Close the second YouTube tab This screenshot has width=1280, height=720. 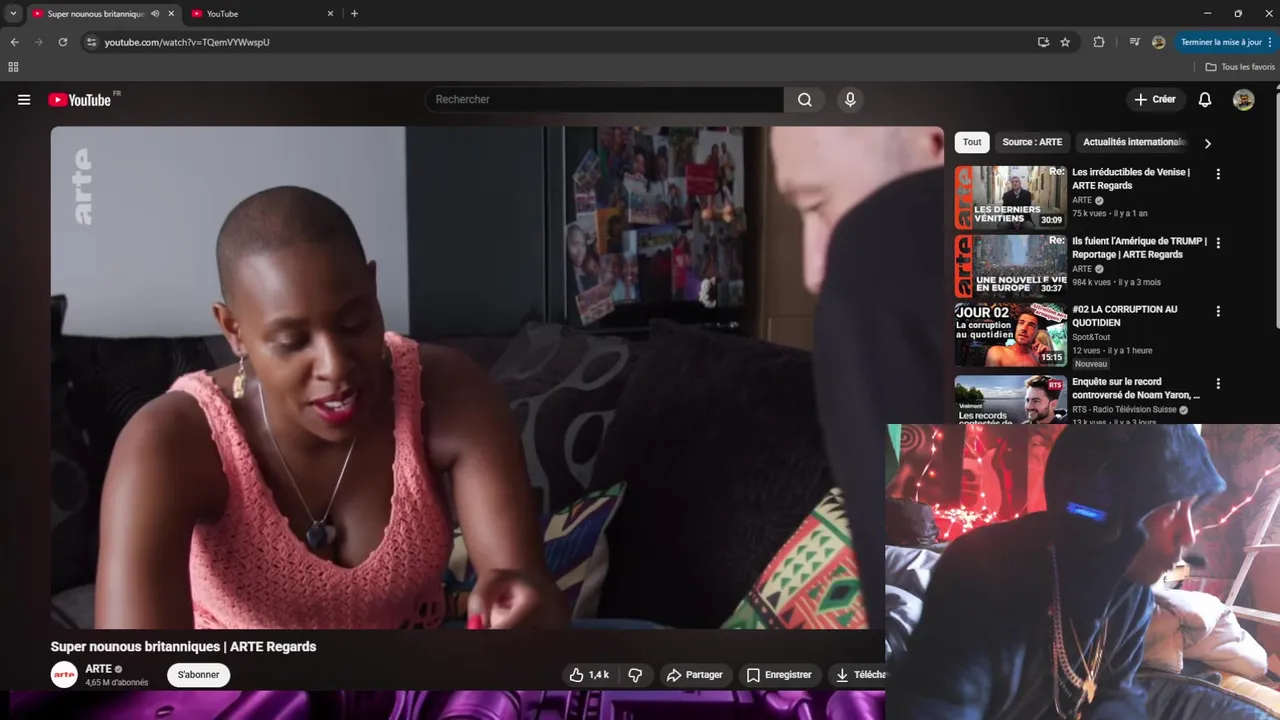pos(330,14)
